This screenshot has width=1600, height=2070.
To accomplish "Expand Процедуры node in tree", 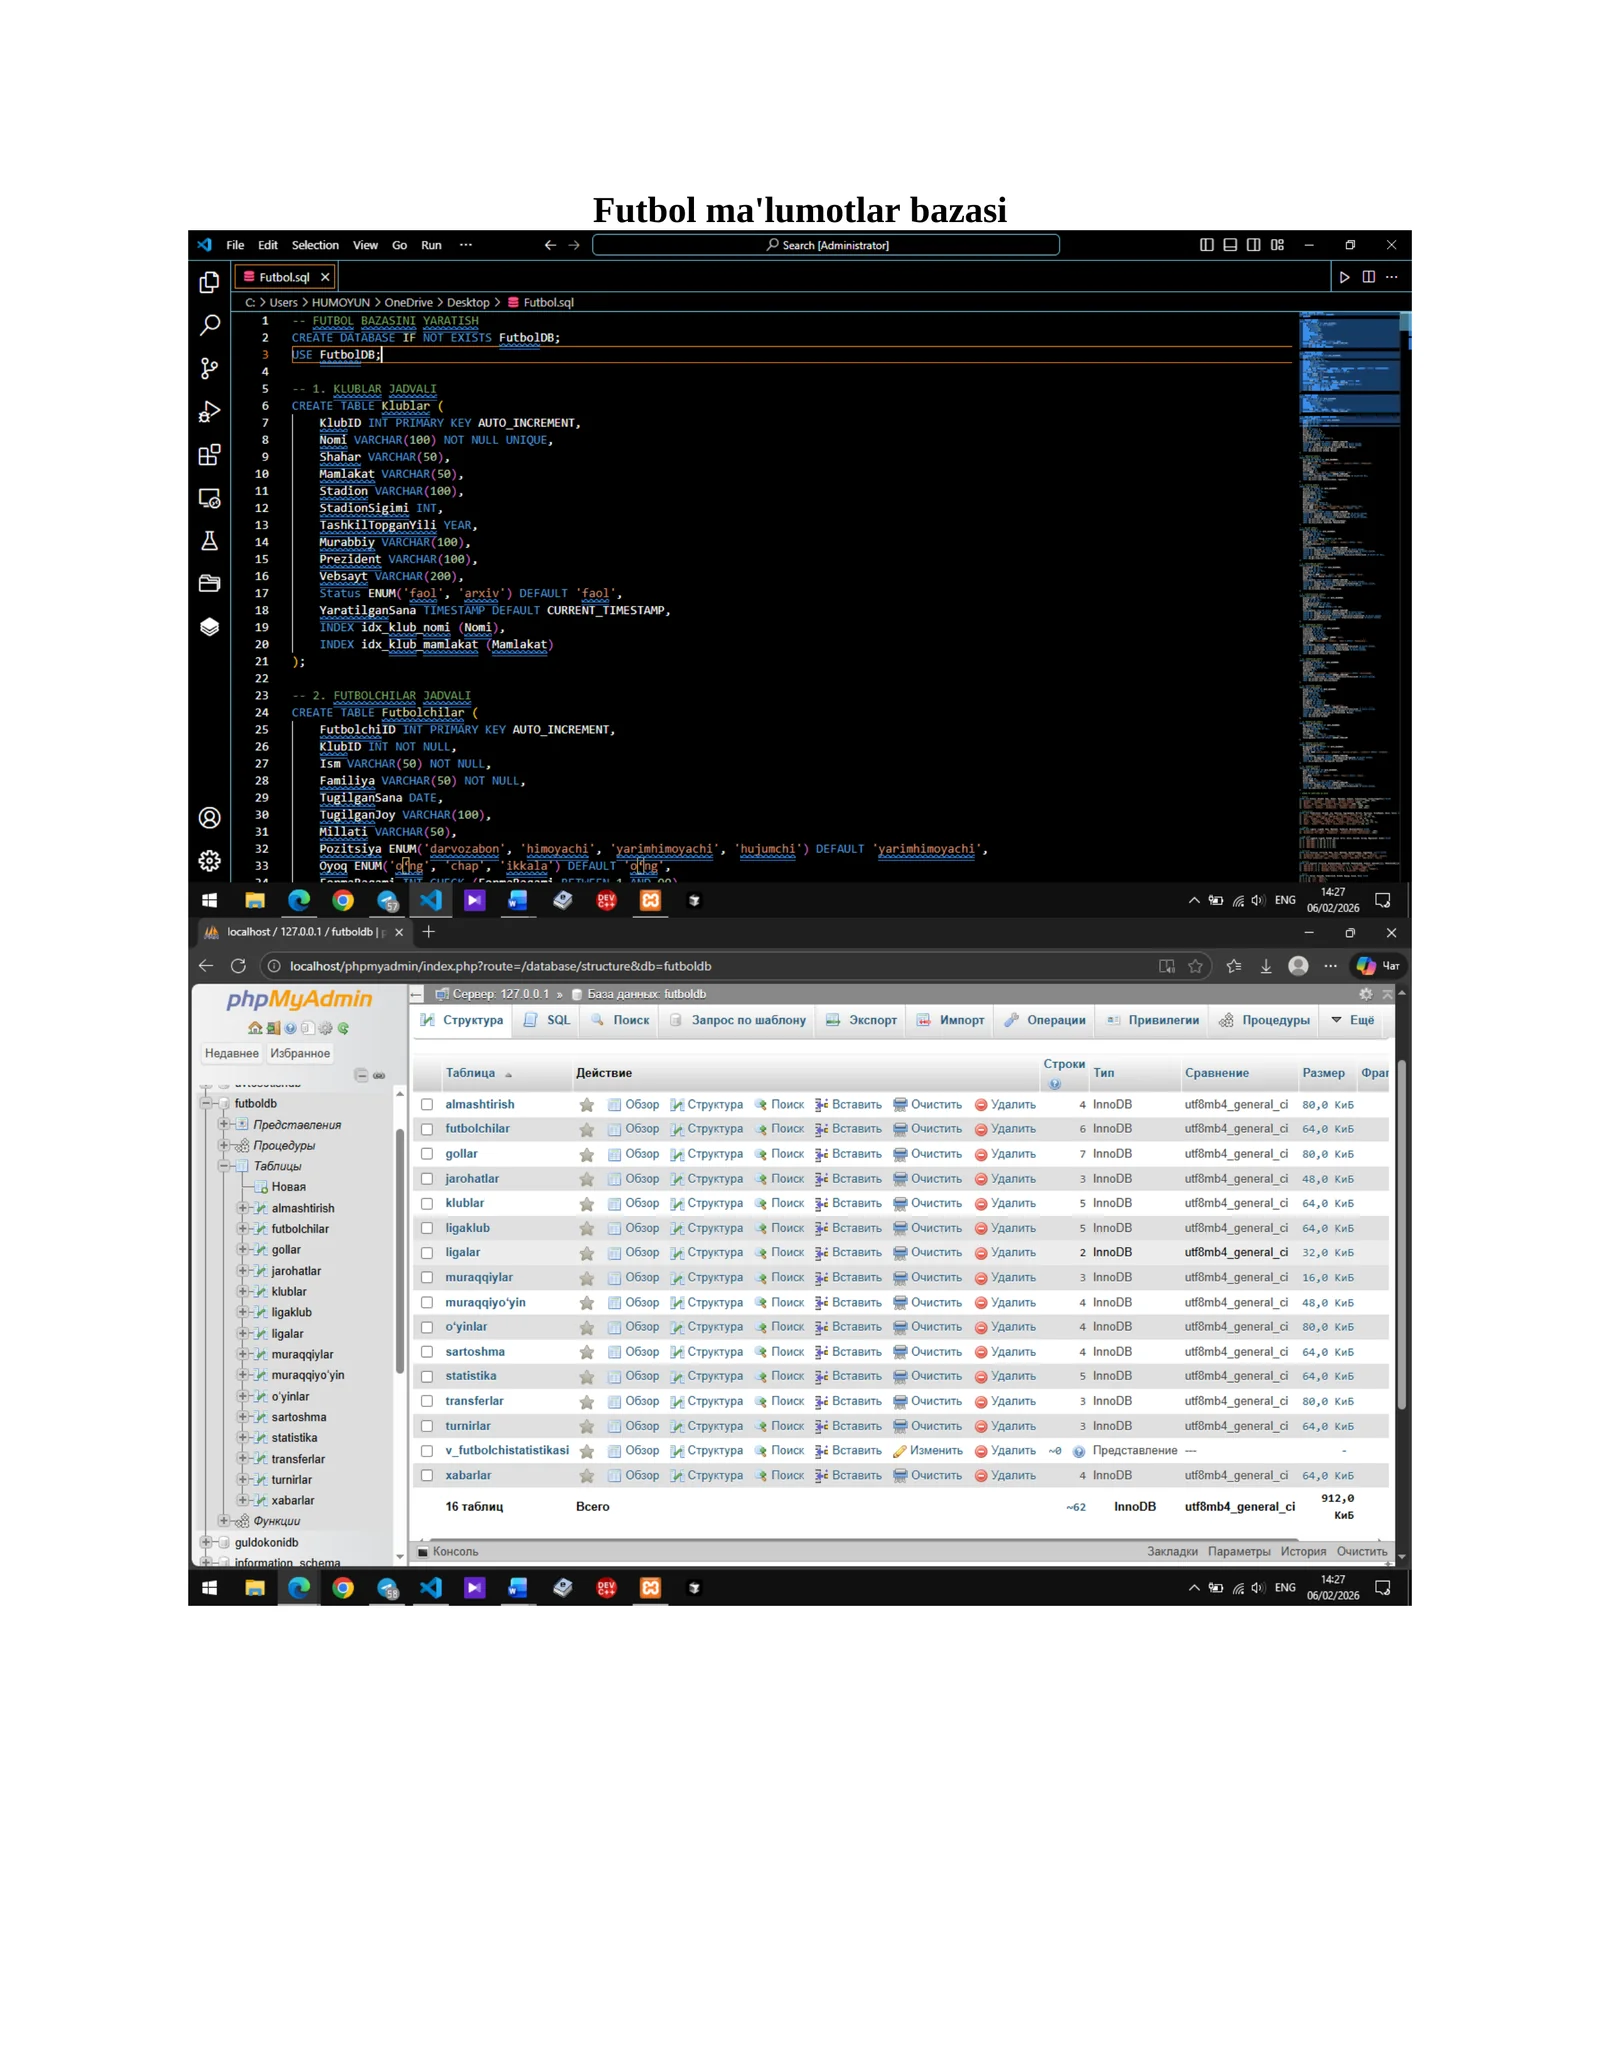I will [x=224, y=1146].
